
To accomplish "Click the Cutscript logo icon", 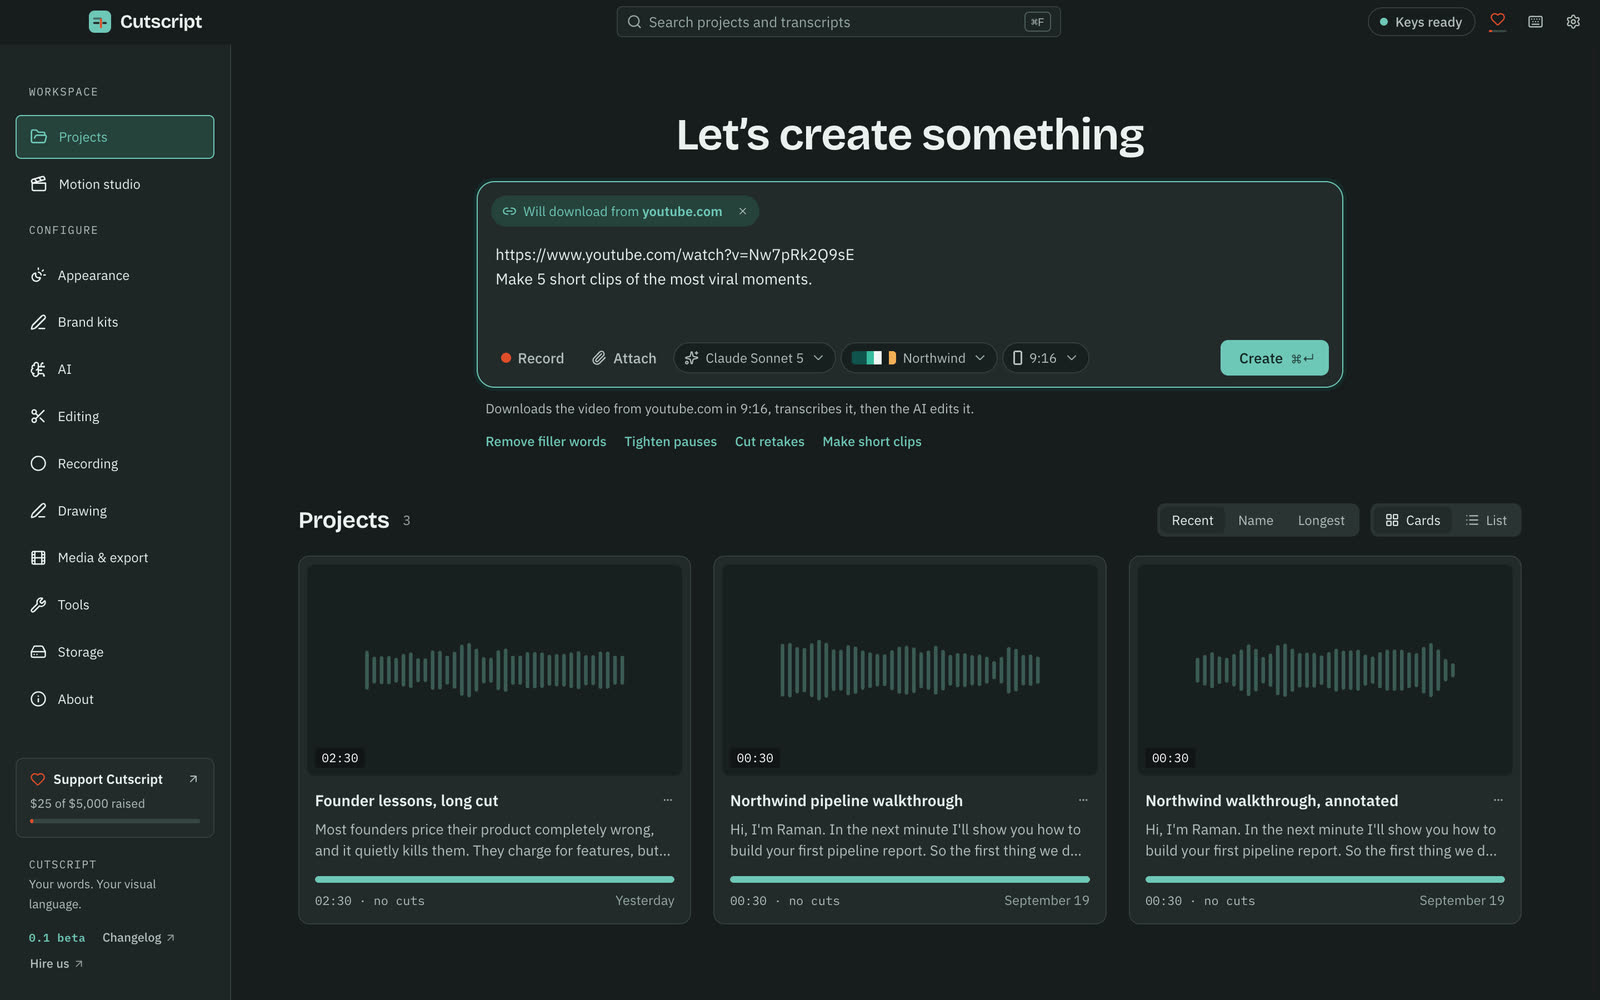I will click(x=100, y=22).
